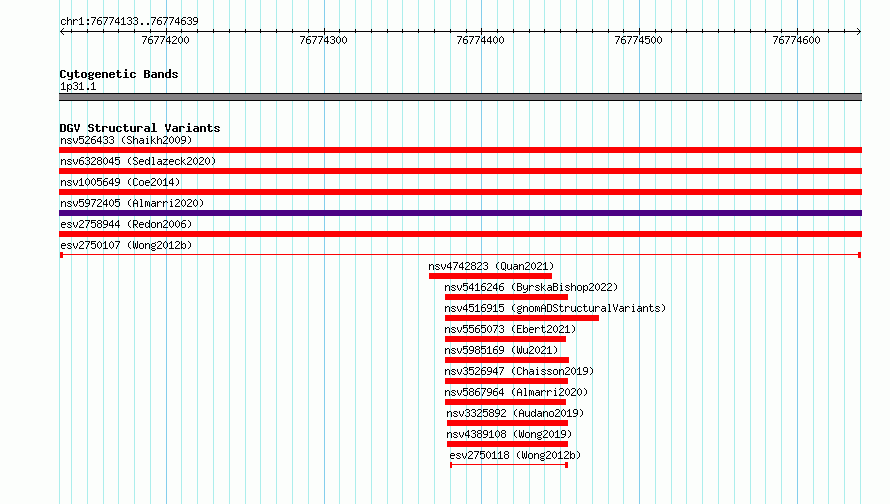Select the Cytogenetic Bands track title
Image resolution: width=890 pixels, height=504 pixels.
119,74
